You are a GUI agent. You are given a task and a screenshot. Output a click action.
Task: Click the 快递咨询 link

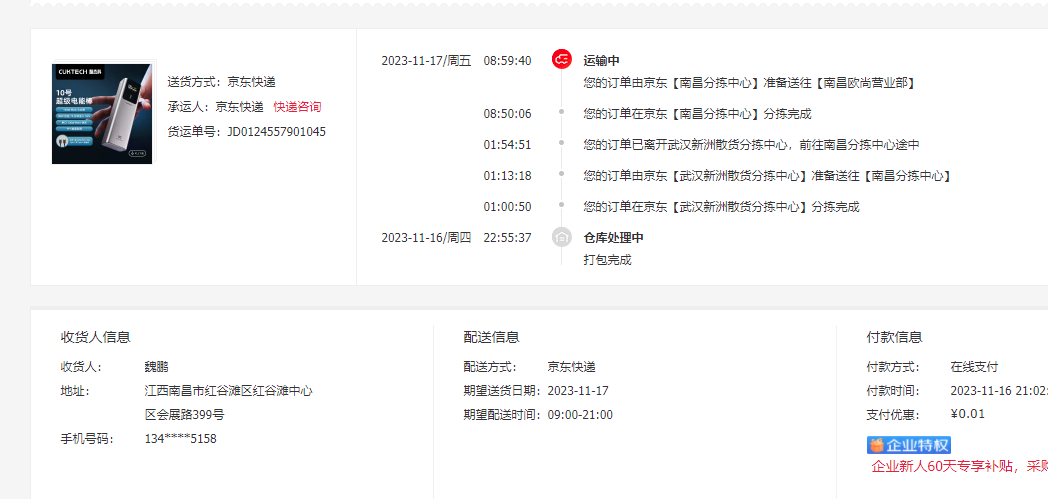pos(297,107)
